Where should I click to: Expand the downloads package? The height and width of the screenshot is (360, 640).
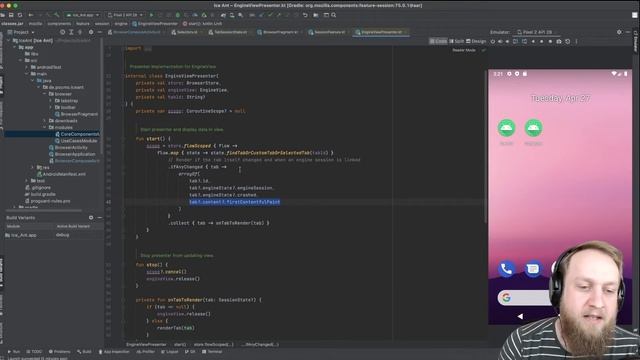click(44, 121)
